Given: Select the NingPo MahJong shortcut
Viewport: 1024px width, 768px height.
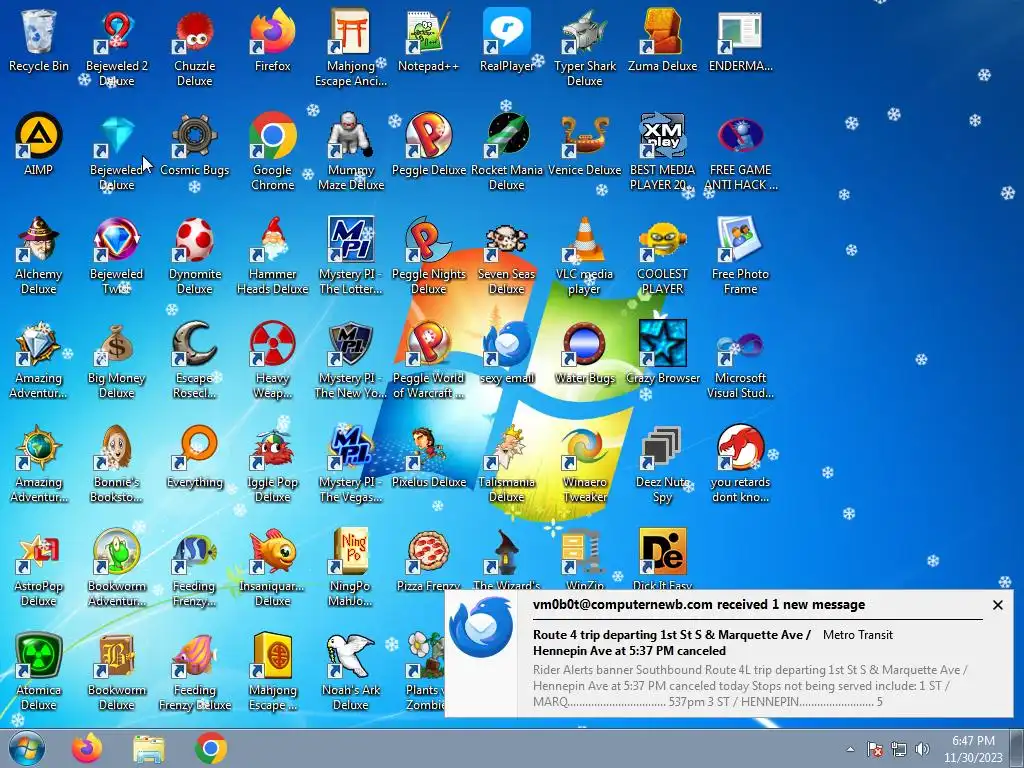Looking at the screenshot, I should click(x=351, y=568).
